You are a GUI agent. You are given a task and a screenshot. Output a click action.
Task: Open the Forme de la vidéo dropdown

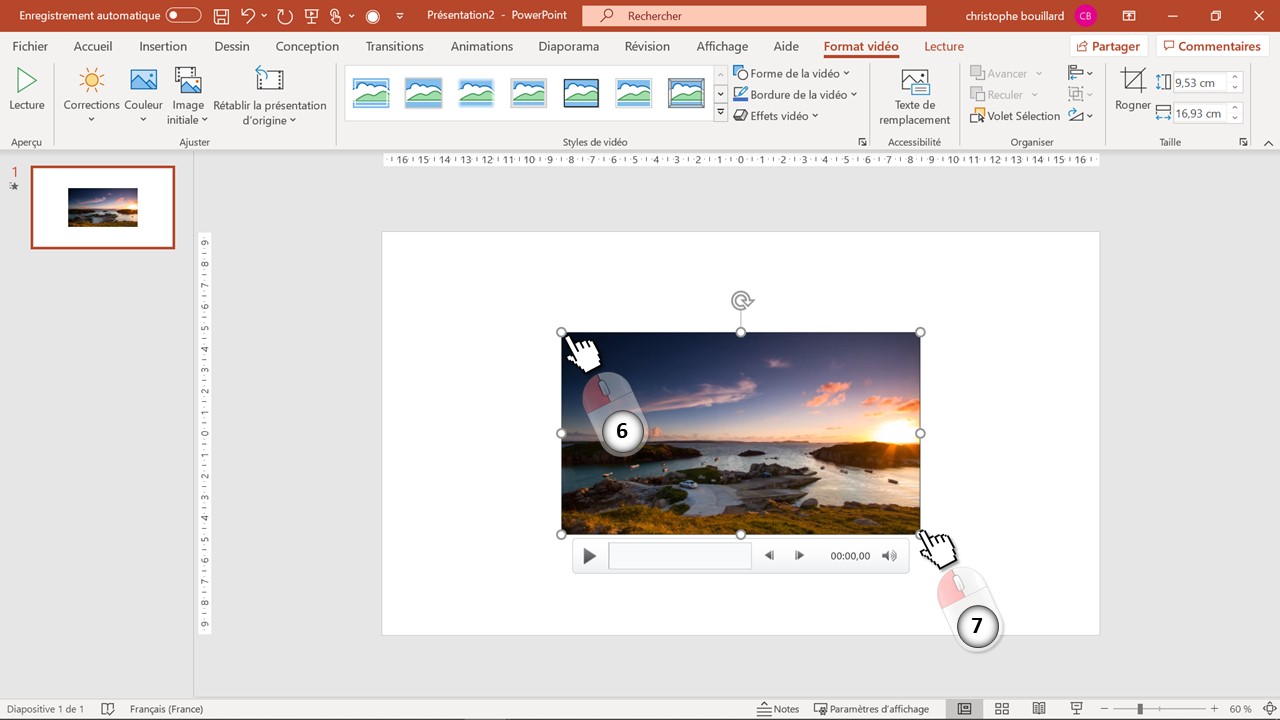point(791,73)
